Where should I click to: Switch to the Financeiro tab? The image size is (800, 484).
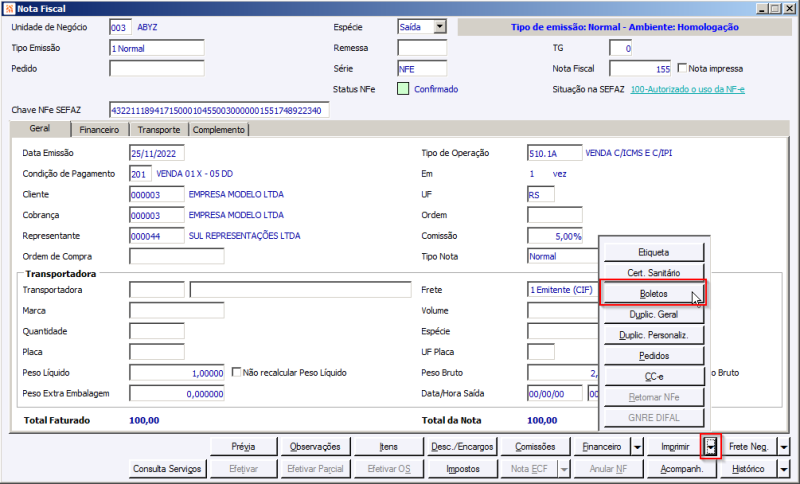(99, 130)
